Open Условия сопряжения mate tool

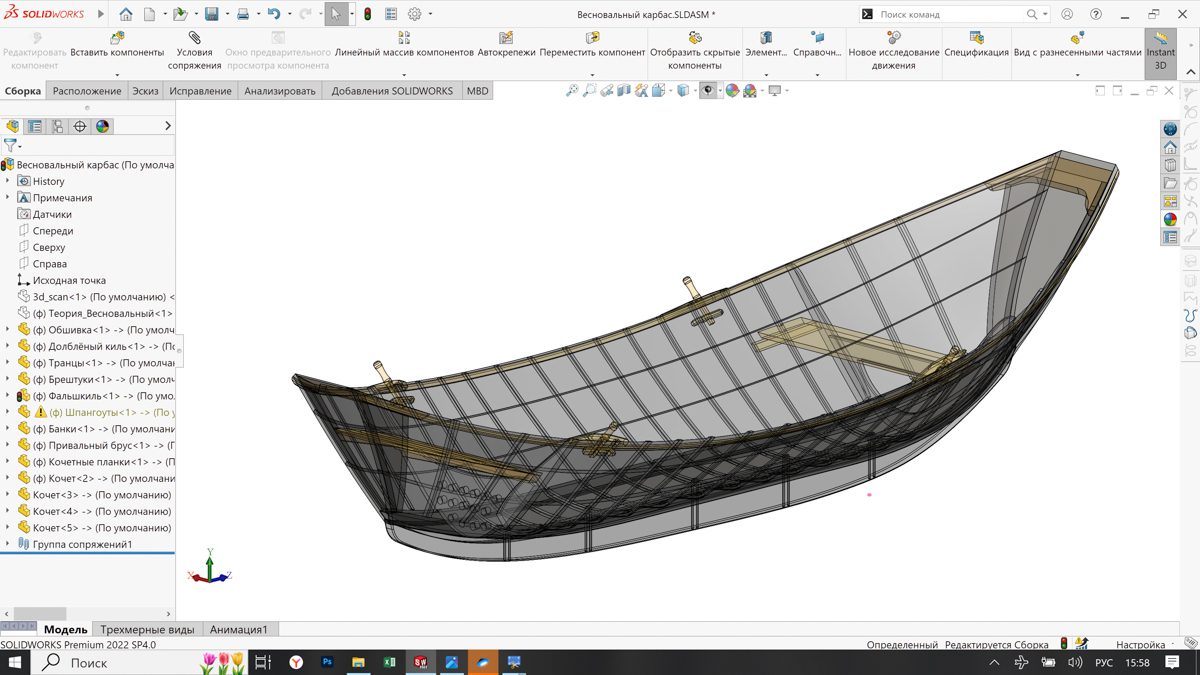point(194,38)
